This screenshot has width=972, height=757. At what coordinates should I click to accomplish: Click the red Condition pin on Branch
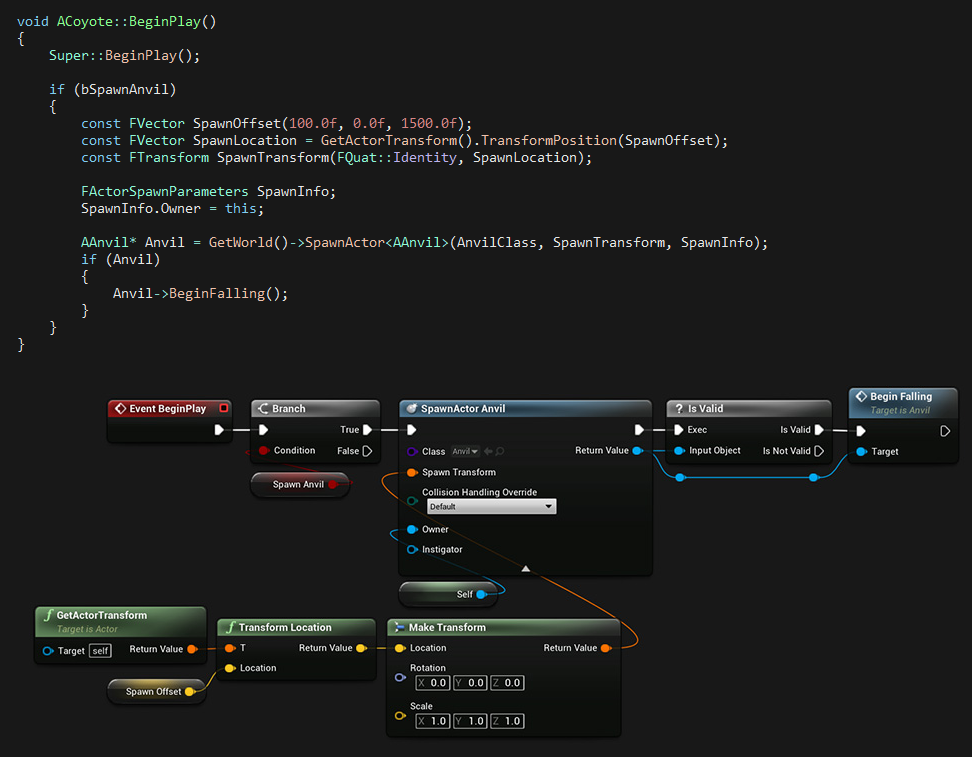pos(263,451)
